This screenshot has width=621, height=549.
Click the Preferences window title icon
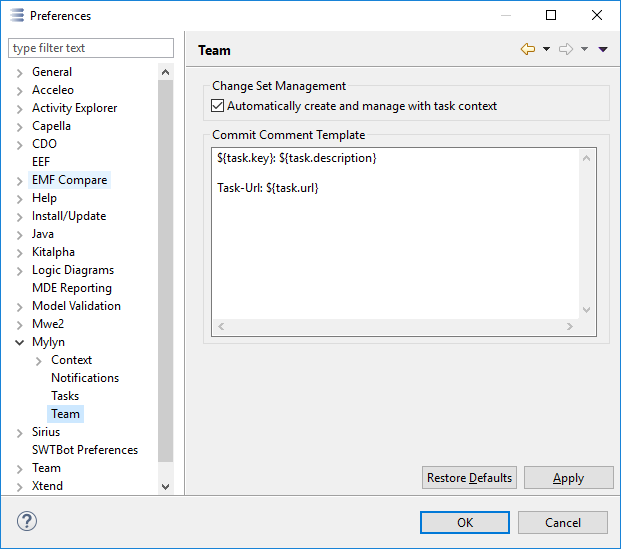16,16
